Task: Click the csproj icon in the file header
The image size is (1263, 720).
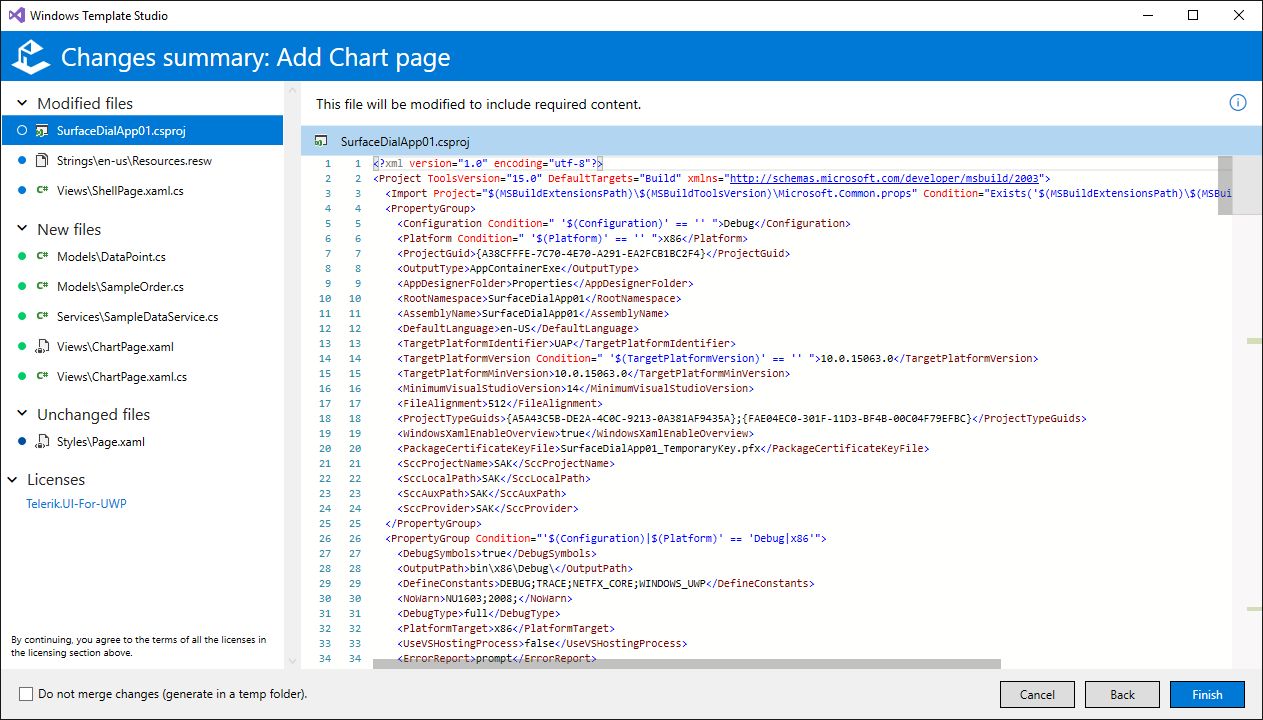Action: pyautogui.click(x=321, y=141)
